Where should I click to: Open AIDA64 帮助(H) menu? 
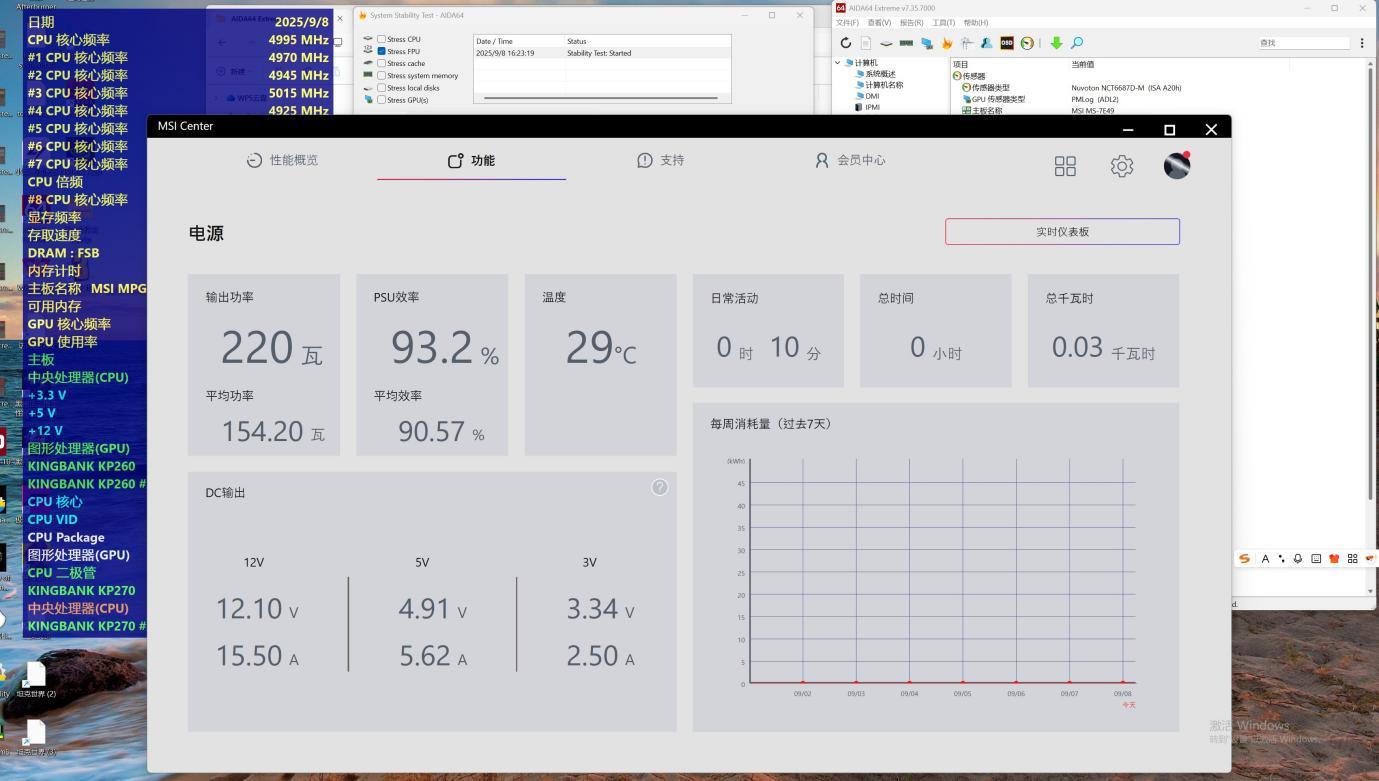coord(976,23)
